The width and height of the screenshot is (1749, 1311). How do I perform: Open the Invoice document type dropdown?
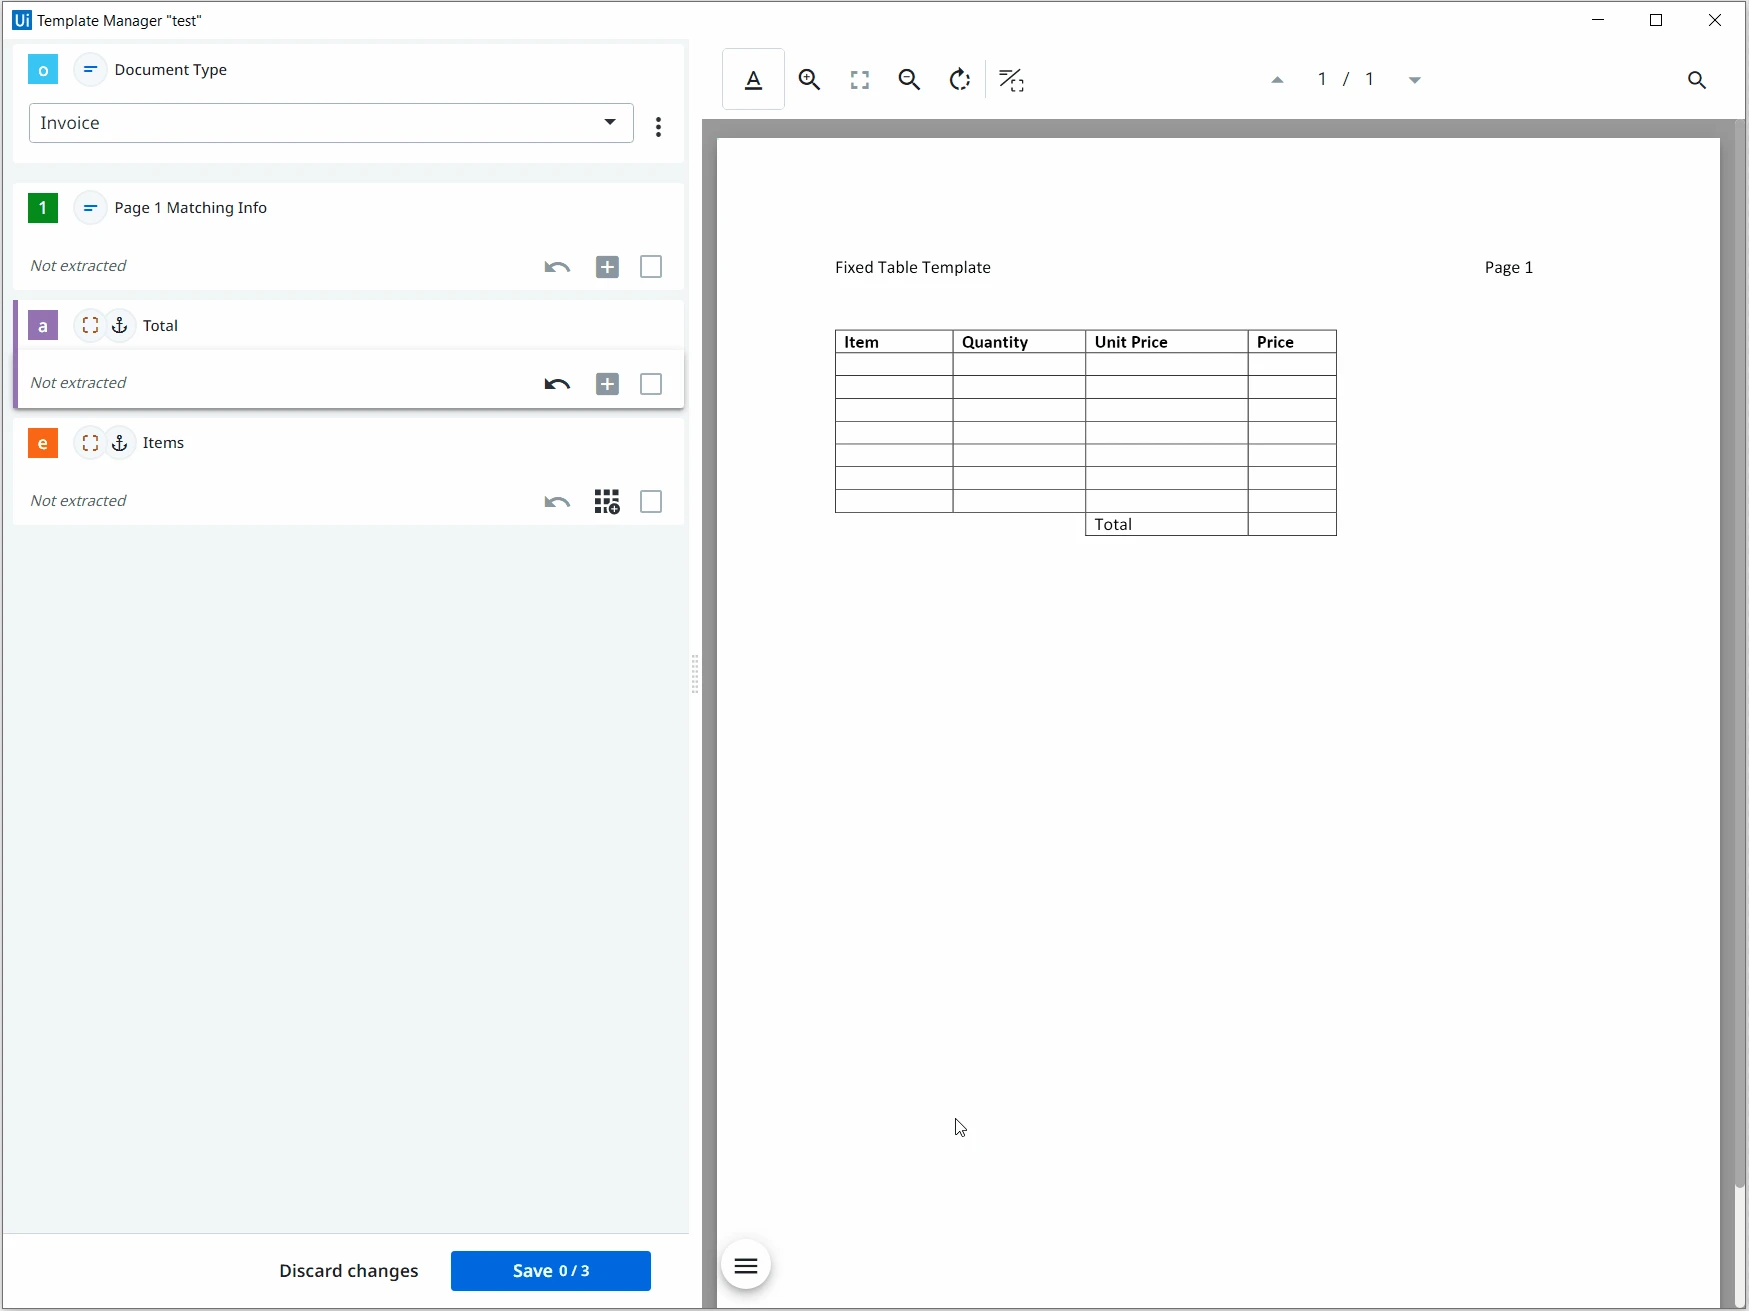[331, 123]
